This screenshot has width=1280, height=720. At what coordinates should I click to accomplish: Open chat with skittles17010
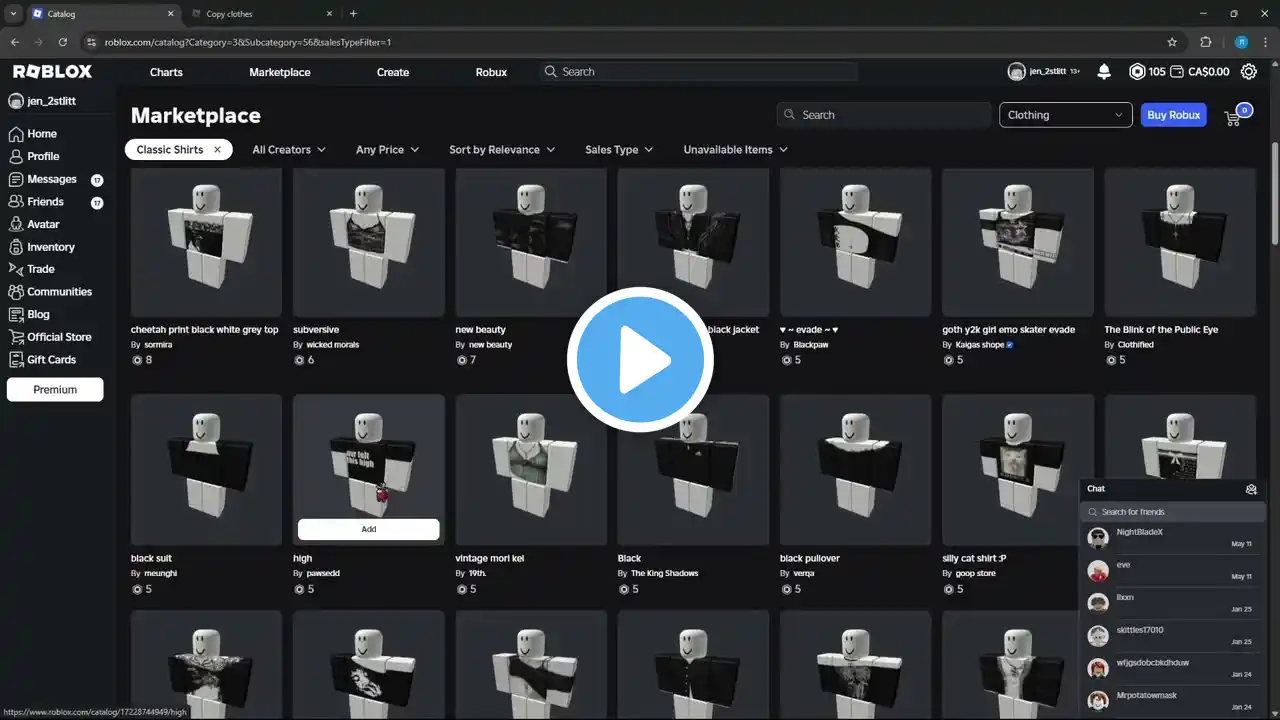tap(1173, 636)
